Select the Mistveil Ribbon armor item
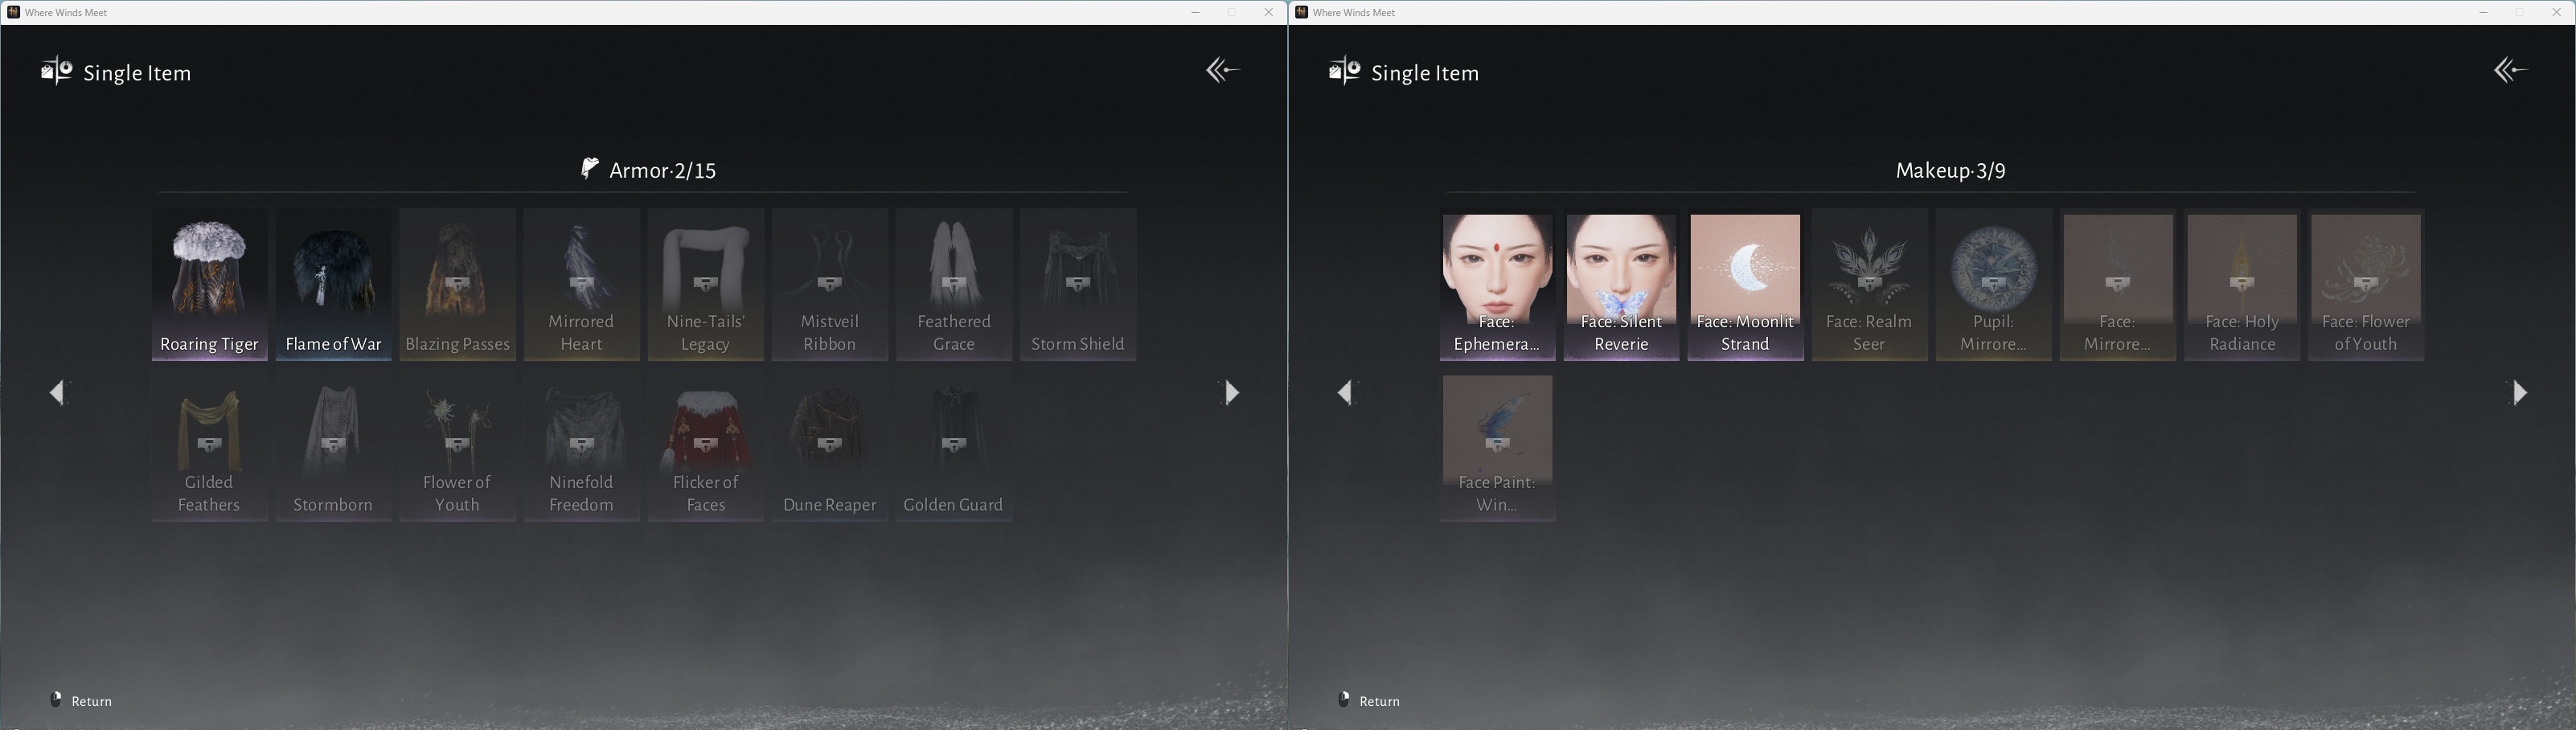The height and width of the screenshot is (730, 2576). (x=829, y=285)
